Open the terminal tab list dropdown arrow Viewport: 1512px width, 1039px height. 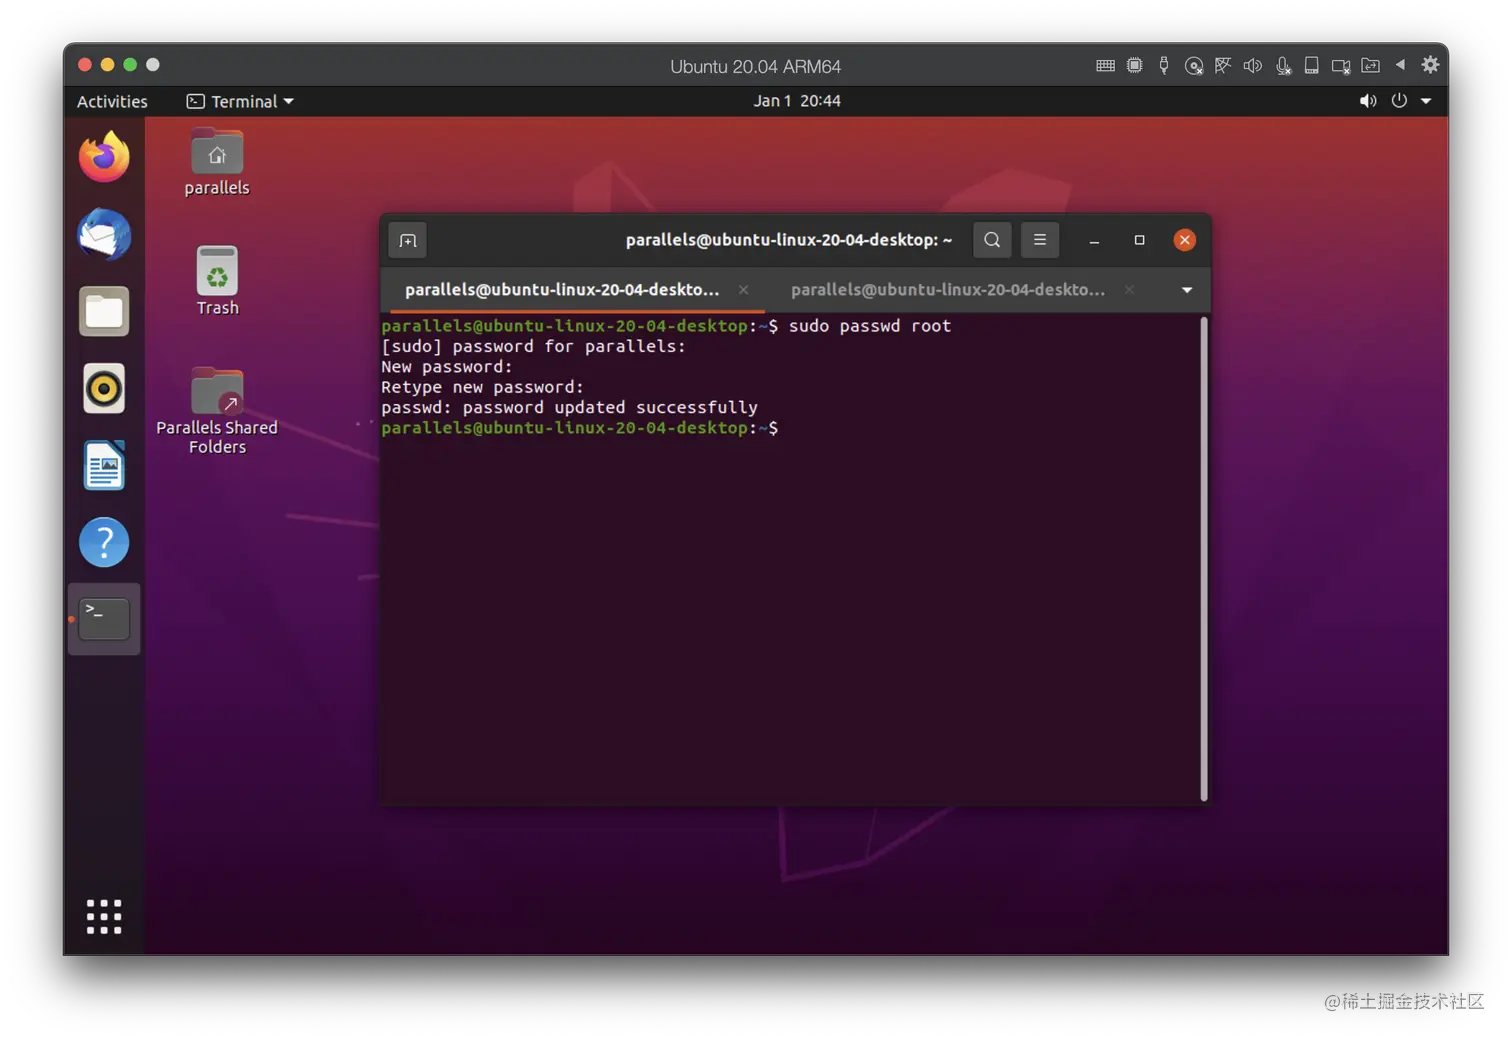(x=1186, y=290)
